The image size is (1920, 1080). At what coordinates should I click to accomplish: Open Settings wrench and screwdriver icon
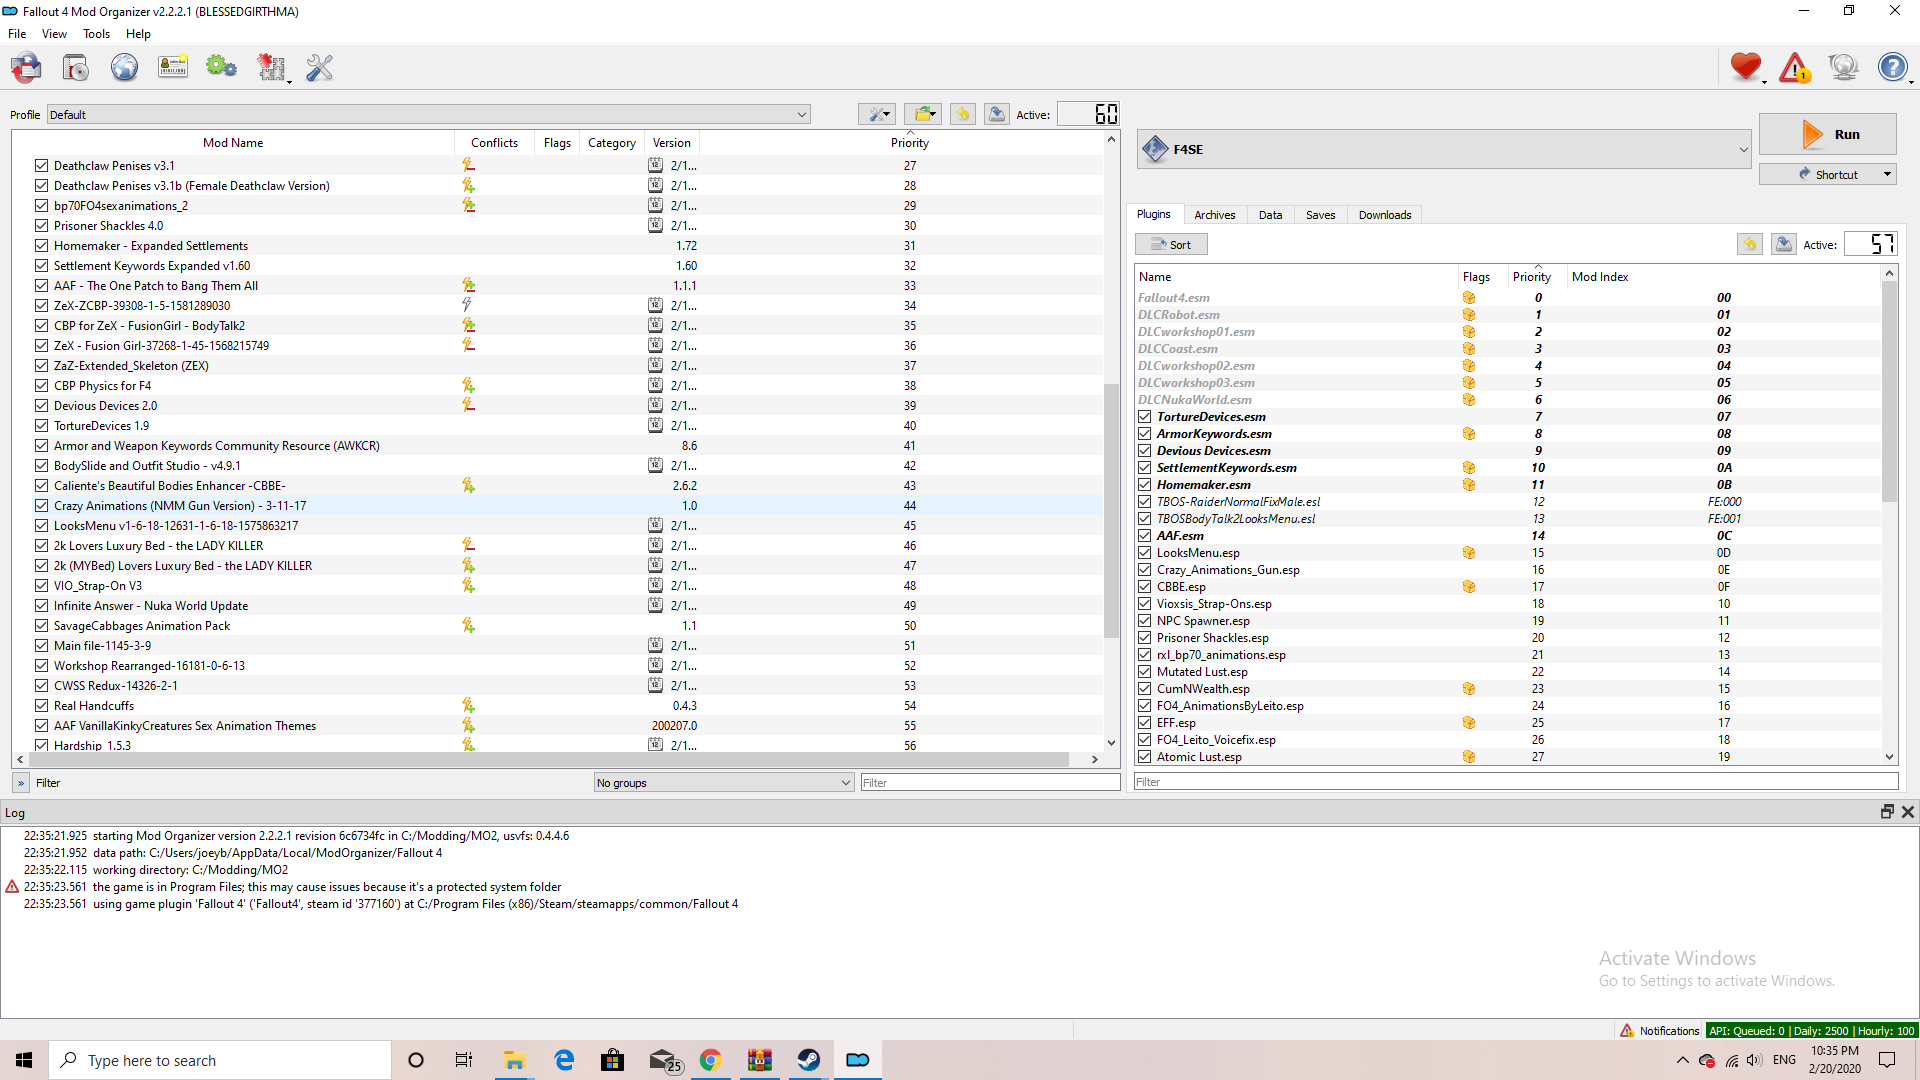319,68
